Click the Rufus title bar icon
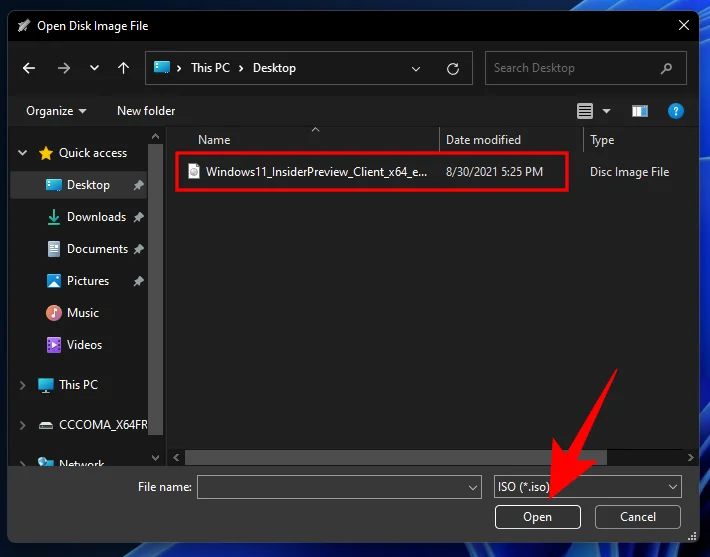This screenshot has height=557, width=710. click(x=24, y=26)
